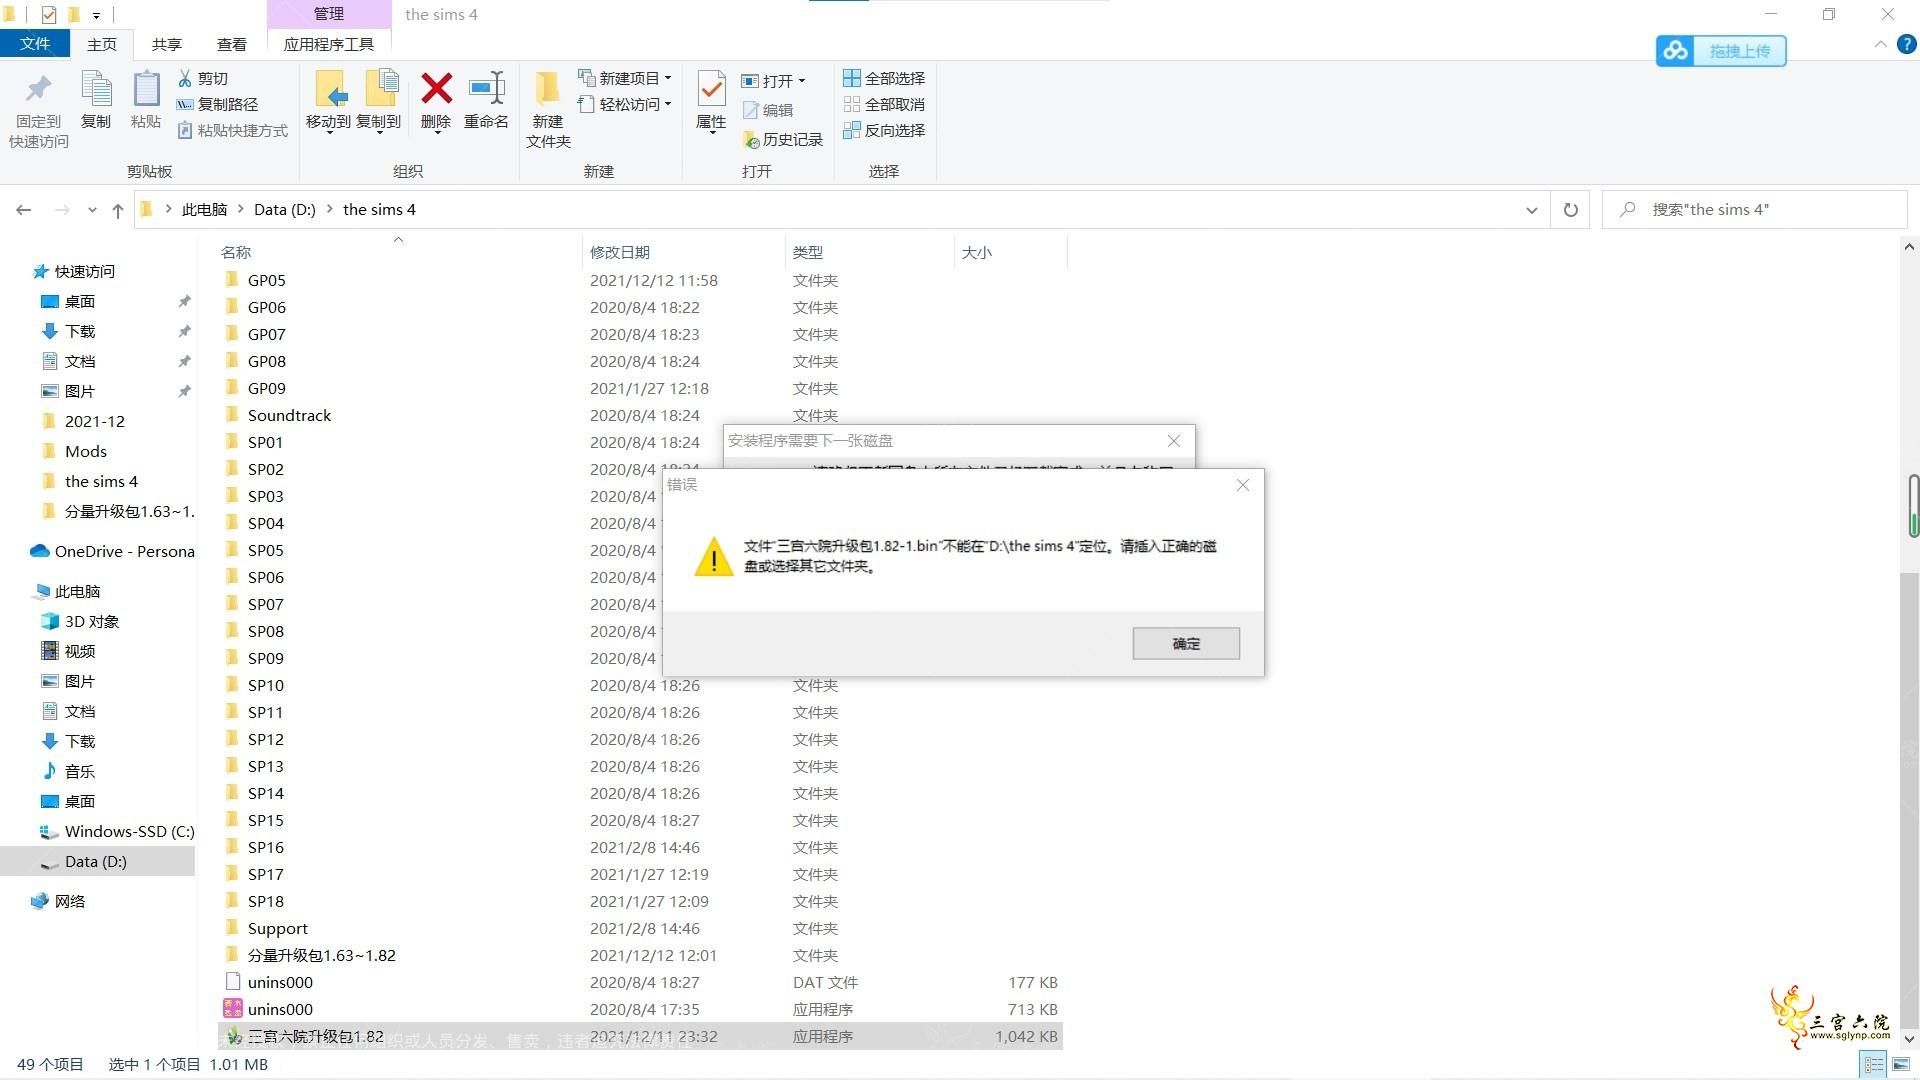Go back using the left arrow
Viewport: 1920px width, 1080px height.
24,210
